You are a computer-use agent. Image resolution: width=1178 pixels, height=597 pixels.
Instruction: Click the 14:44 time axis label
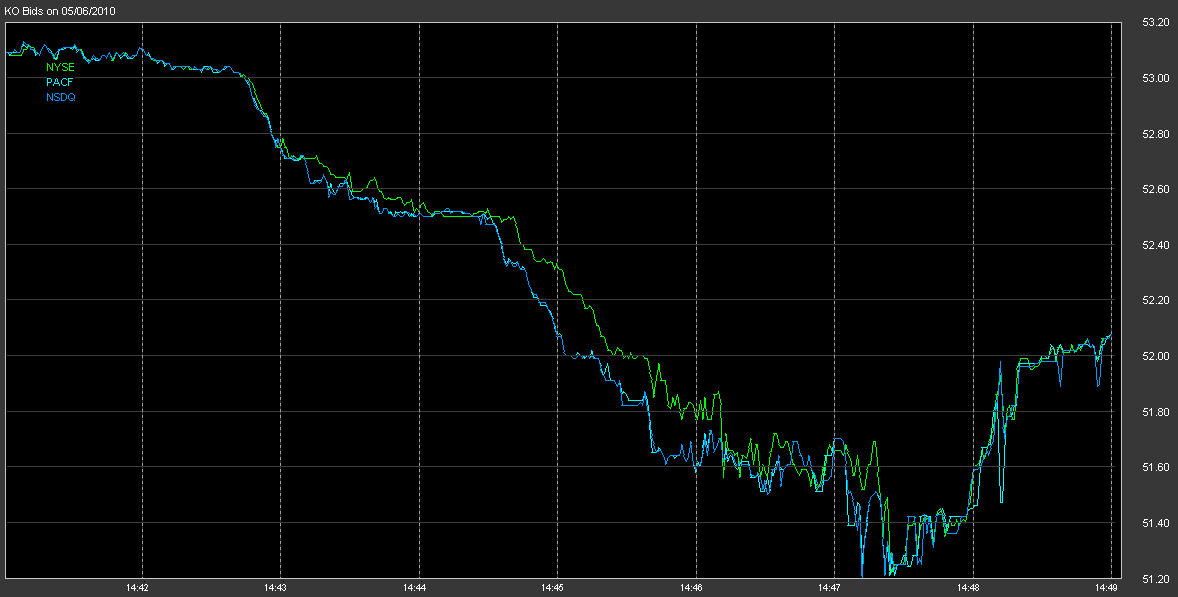pyautogui.click(x=414, y=588)
